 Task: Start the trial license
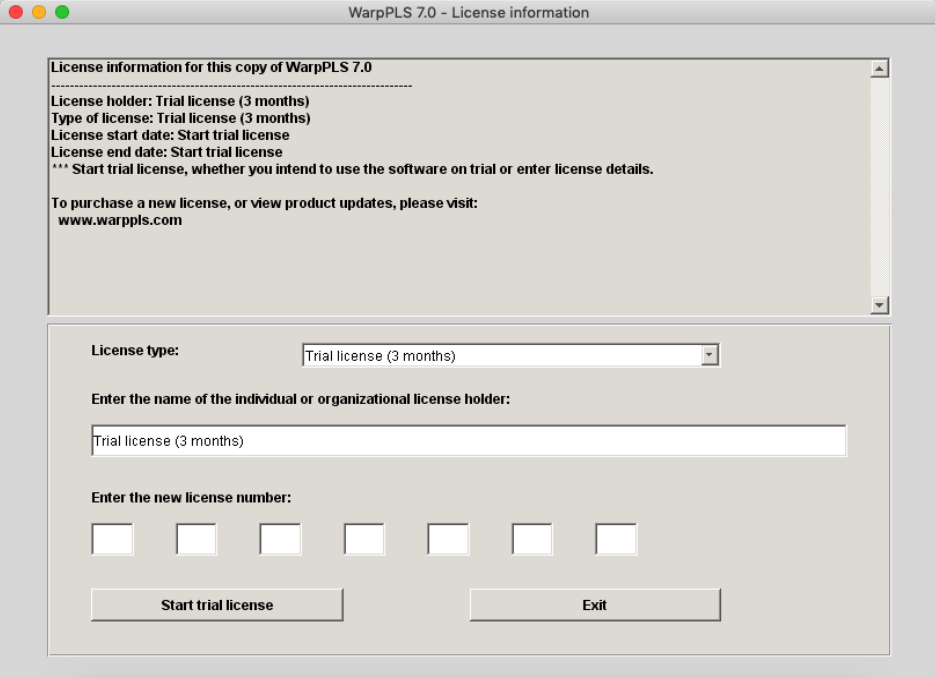click(217, 605)
